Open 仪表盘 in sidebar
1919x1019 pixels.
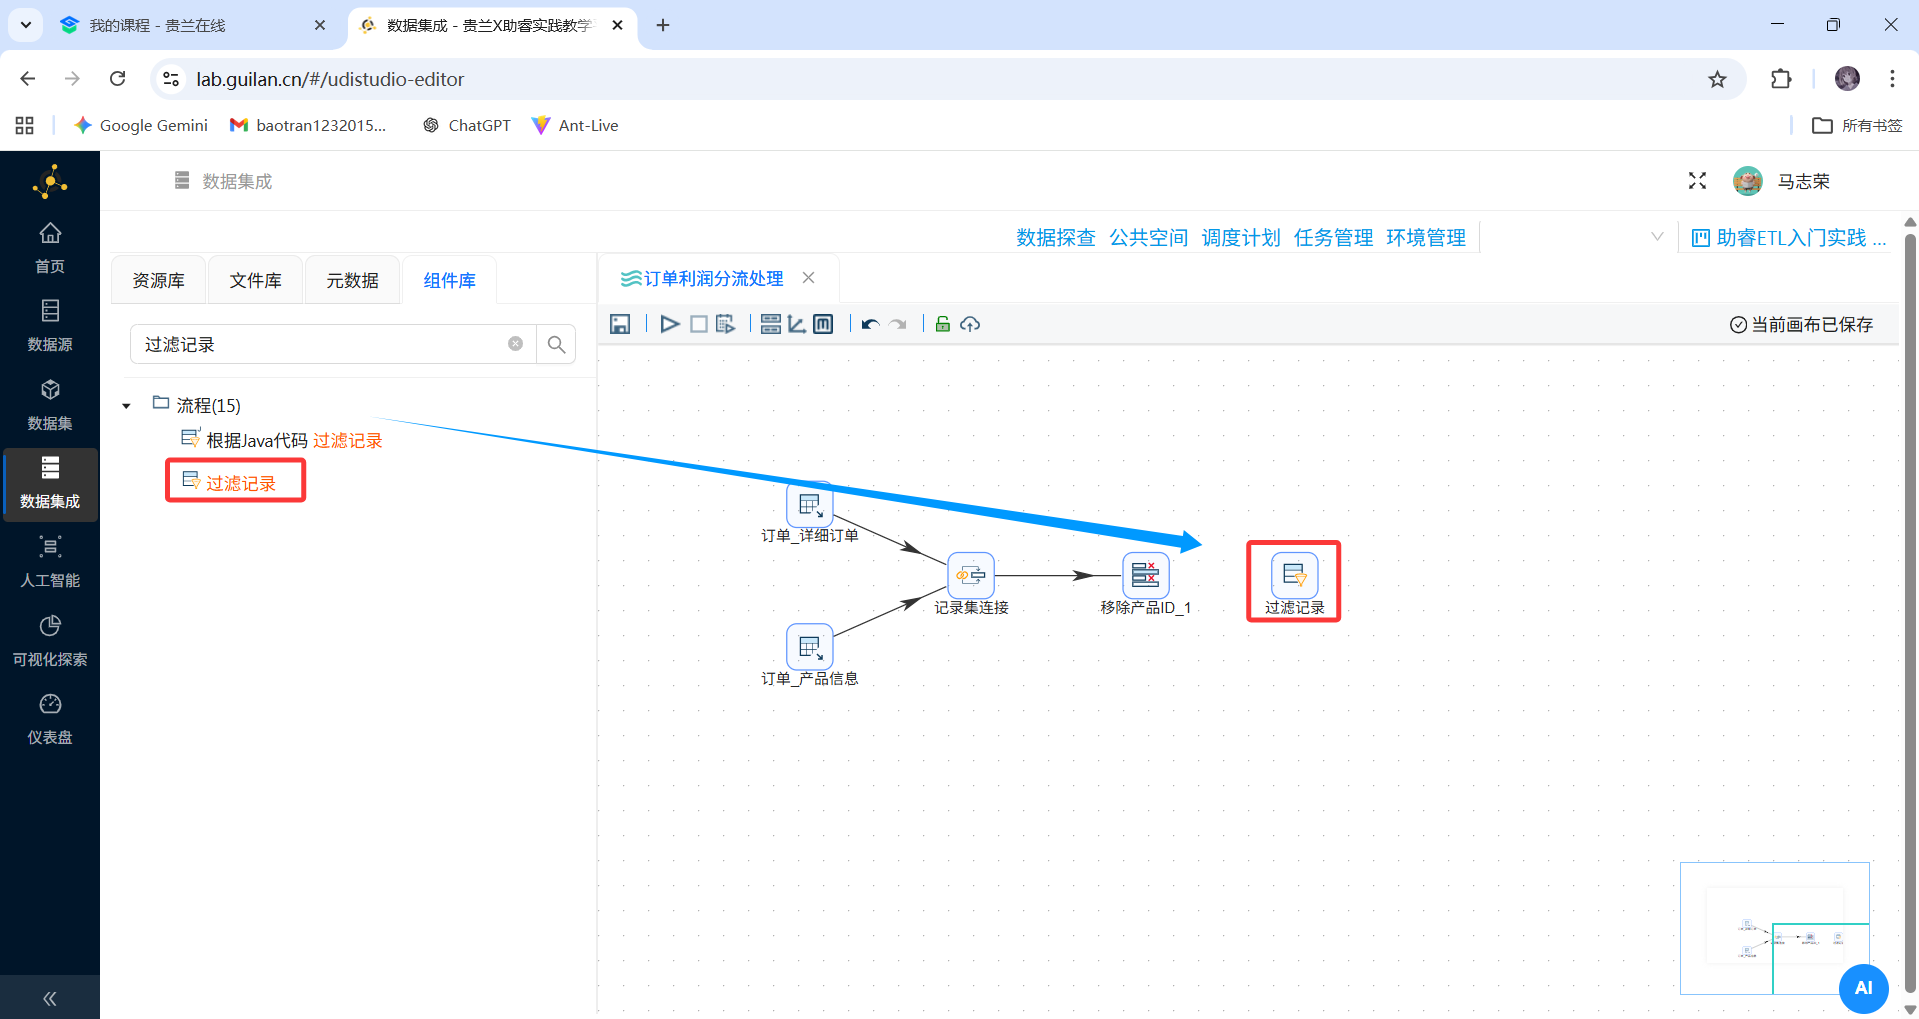(50, 720)
